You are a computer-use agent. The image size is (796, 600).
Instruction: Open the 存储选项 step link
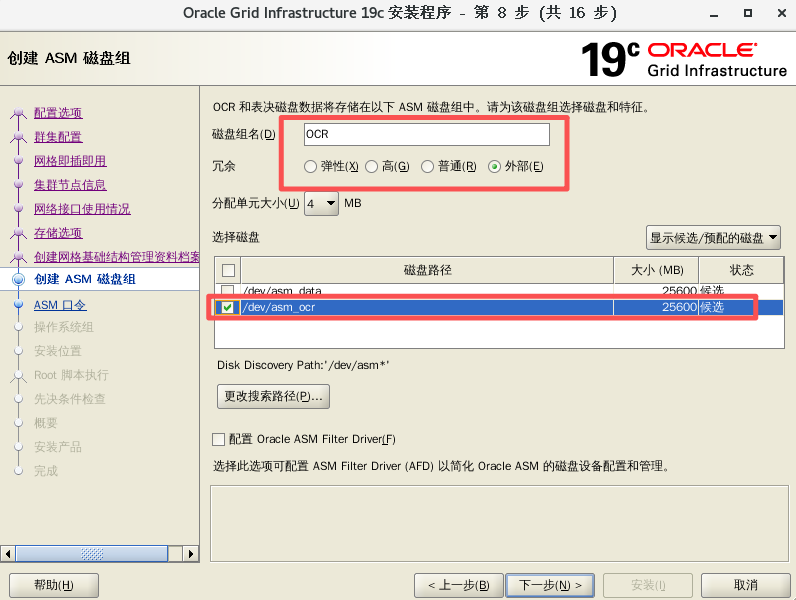pos(58,232)
